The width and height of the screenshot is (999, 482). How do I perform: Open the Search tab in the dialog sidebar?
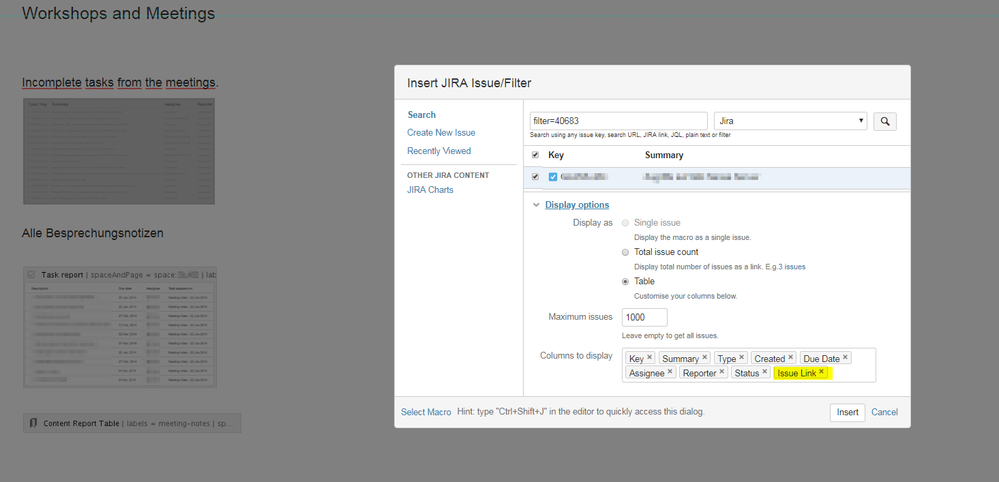coord(421,115)
